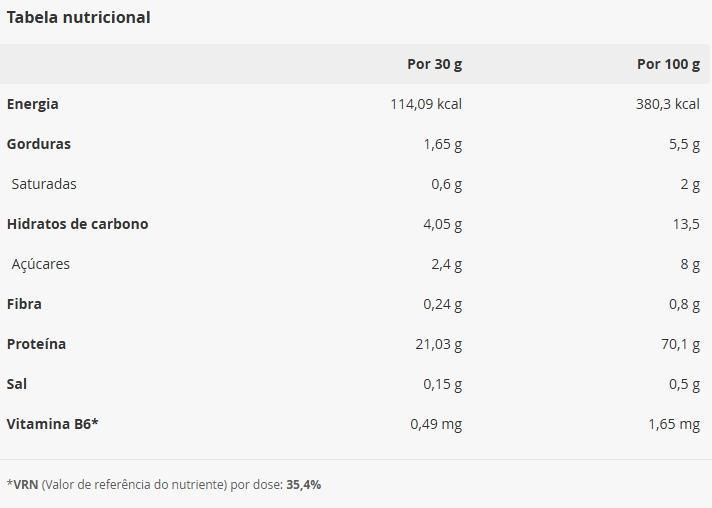Image resolution: width=712 pixels, height=508 pixels.
Task: Select the 1,65 mg vitamin B6 value
Action: point(674,424)
